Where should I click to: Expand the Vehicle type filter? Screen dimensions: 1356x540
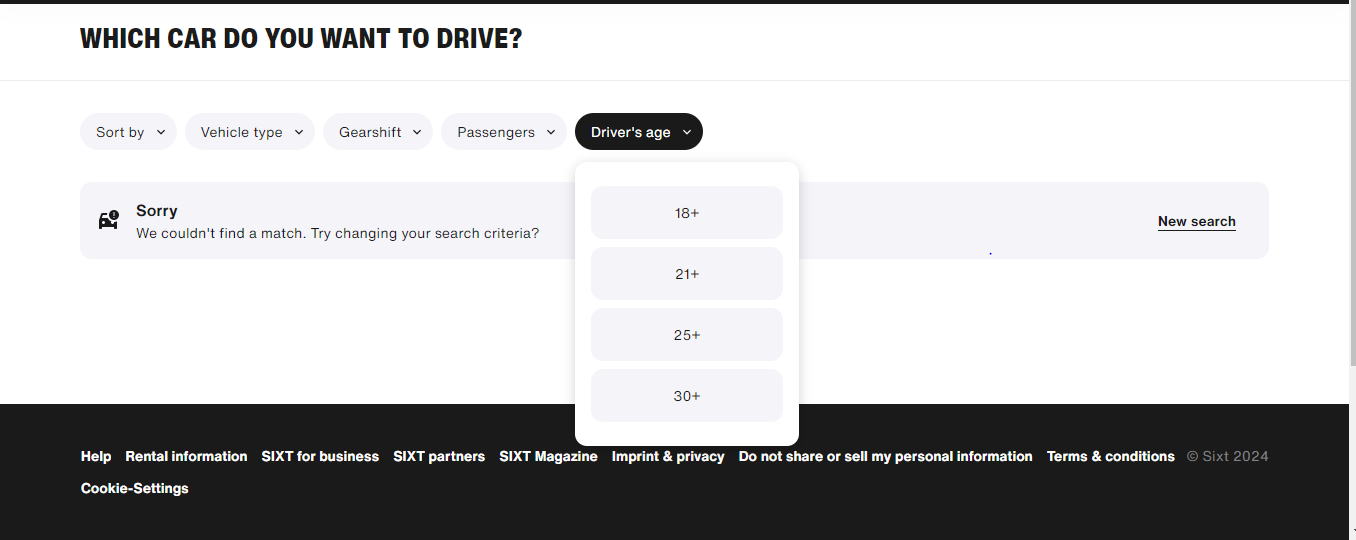[x=242, y=132]
